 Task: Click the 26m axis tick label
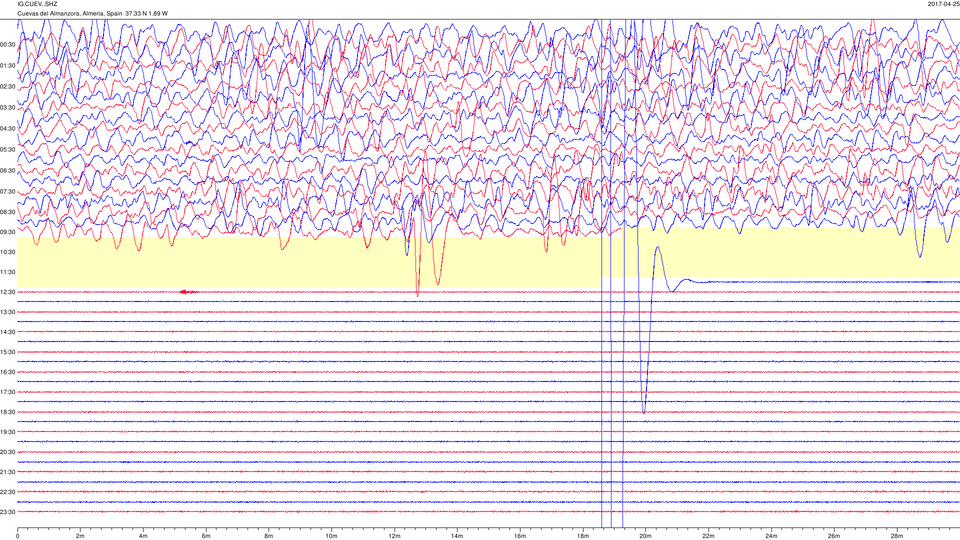tap(834, 536)
